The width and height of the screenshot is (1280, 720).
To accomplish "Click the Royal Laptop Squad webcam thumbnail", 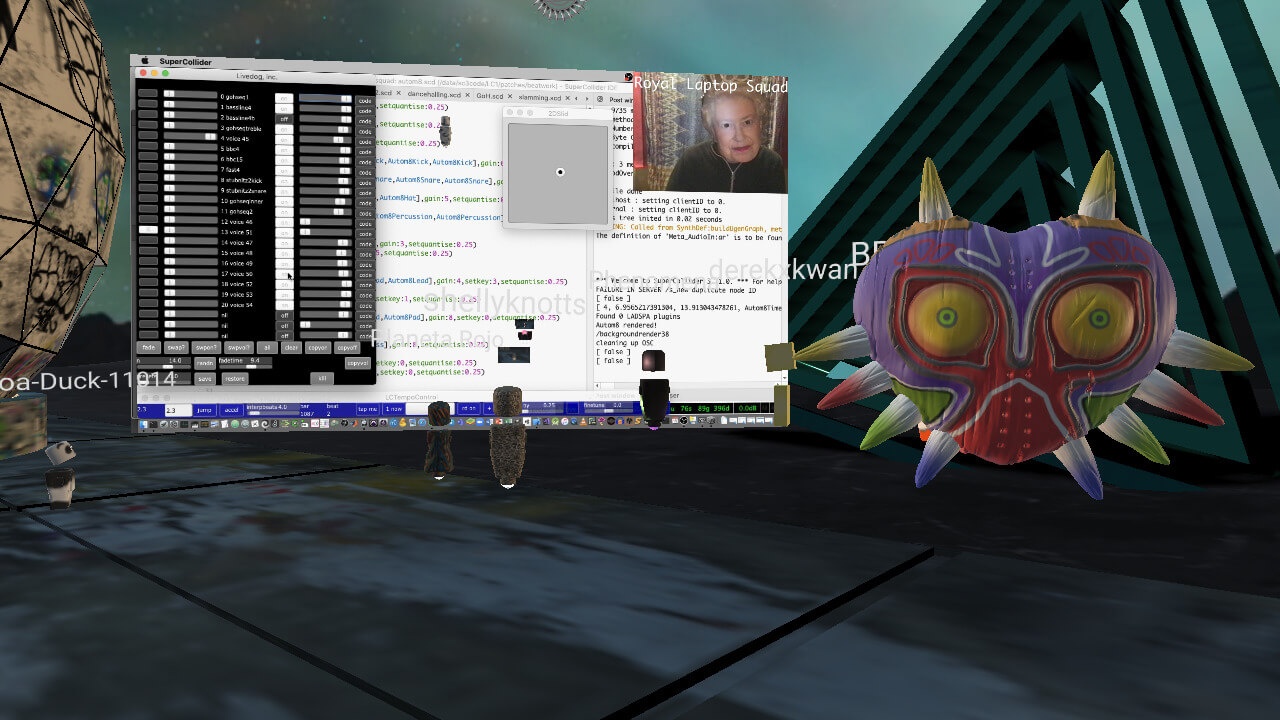I will (x=710, y=133).
